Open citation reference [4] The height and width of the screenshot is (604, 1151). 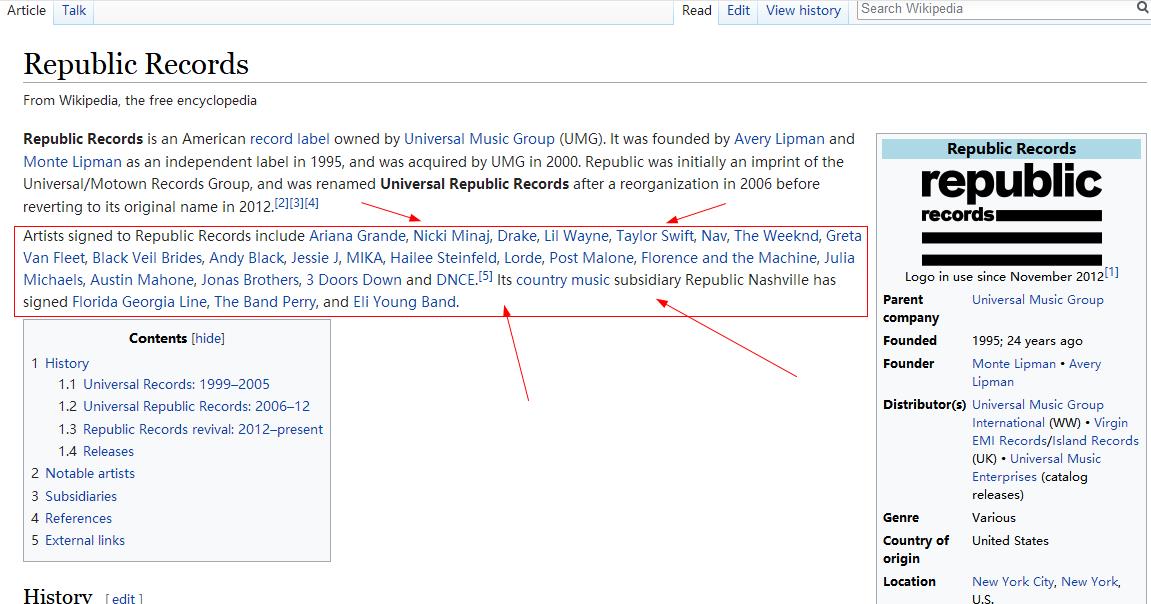(x=312, y=203)
